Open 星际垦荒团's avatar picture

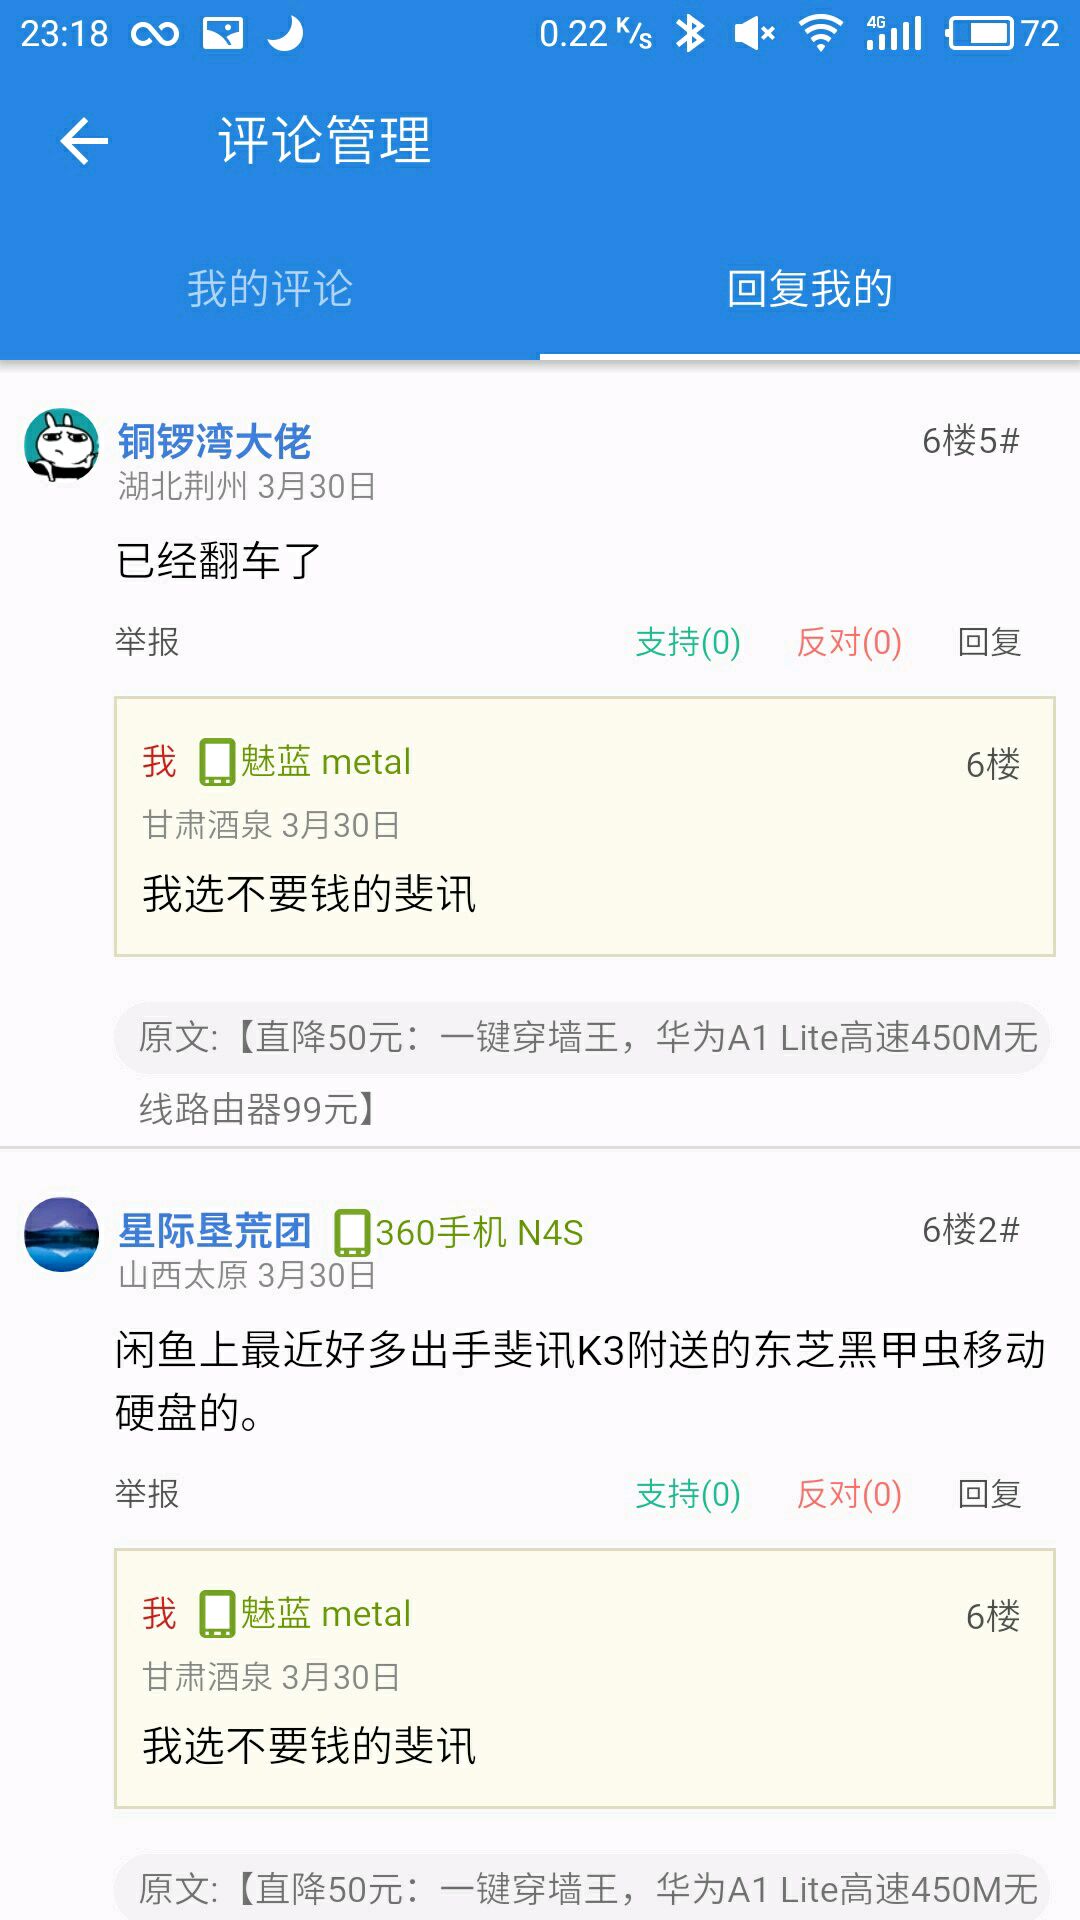[61, 1234]
